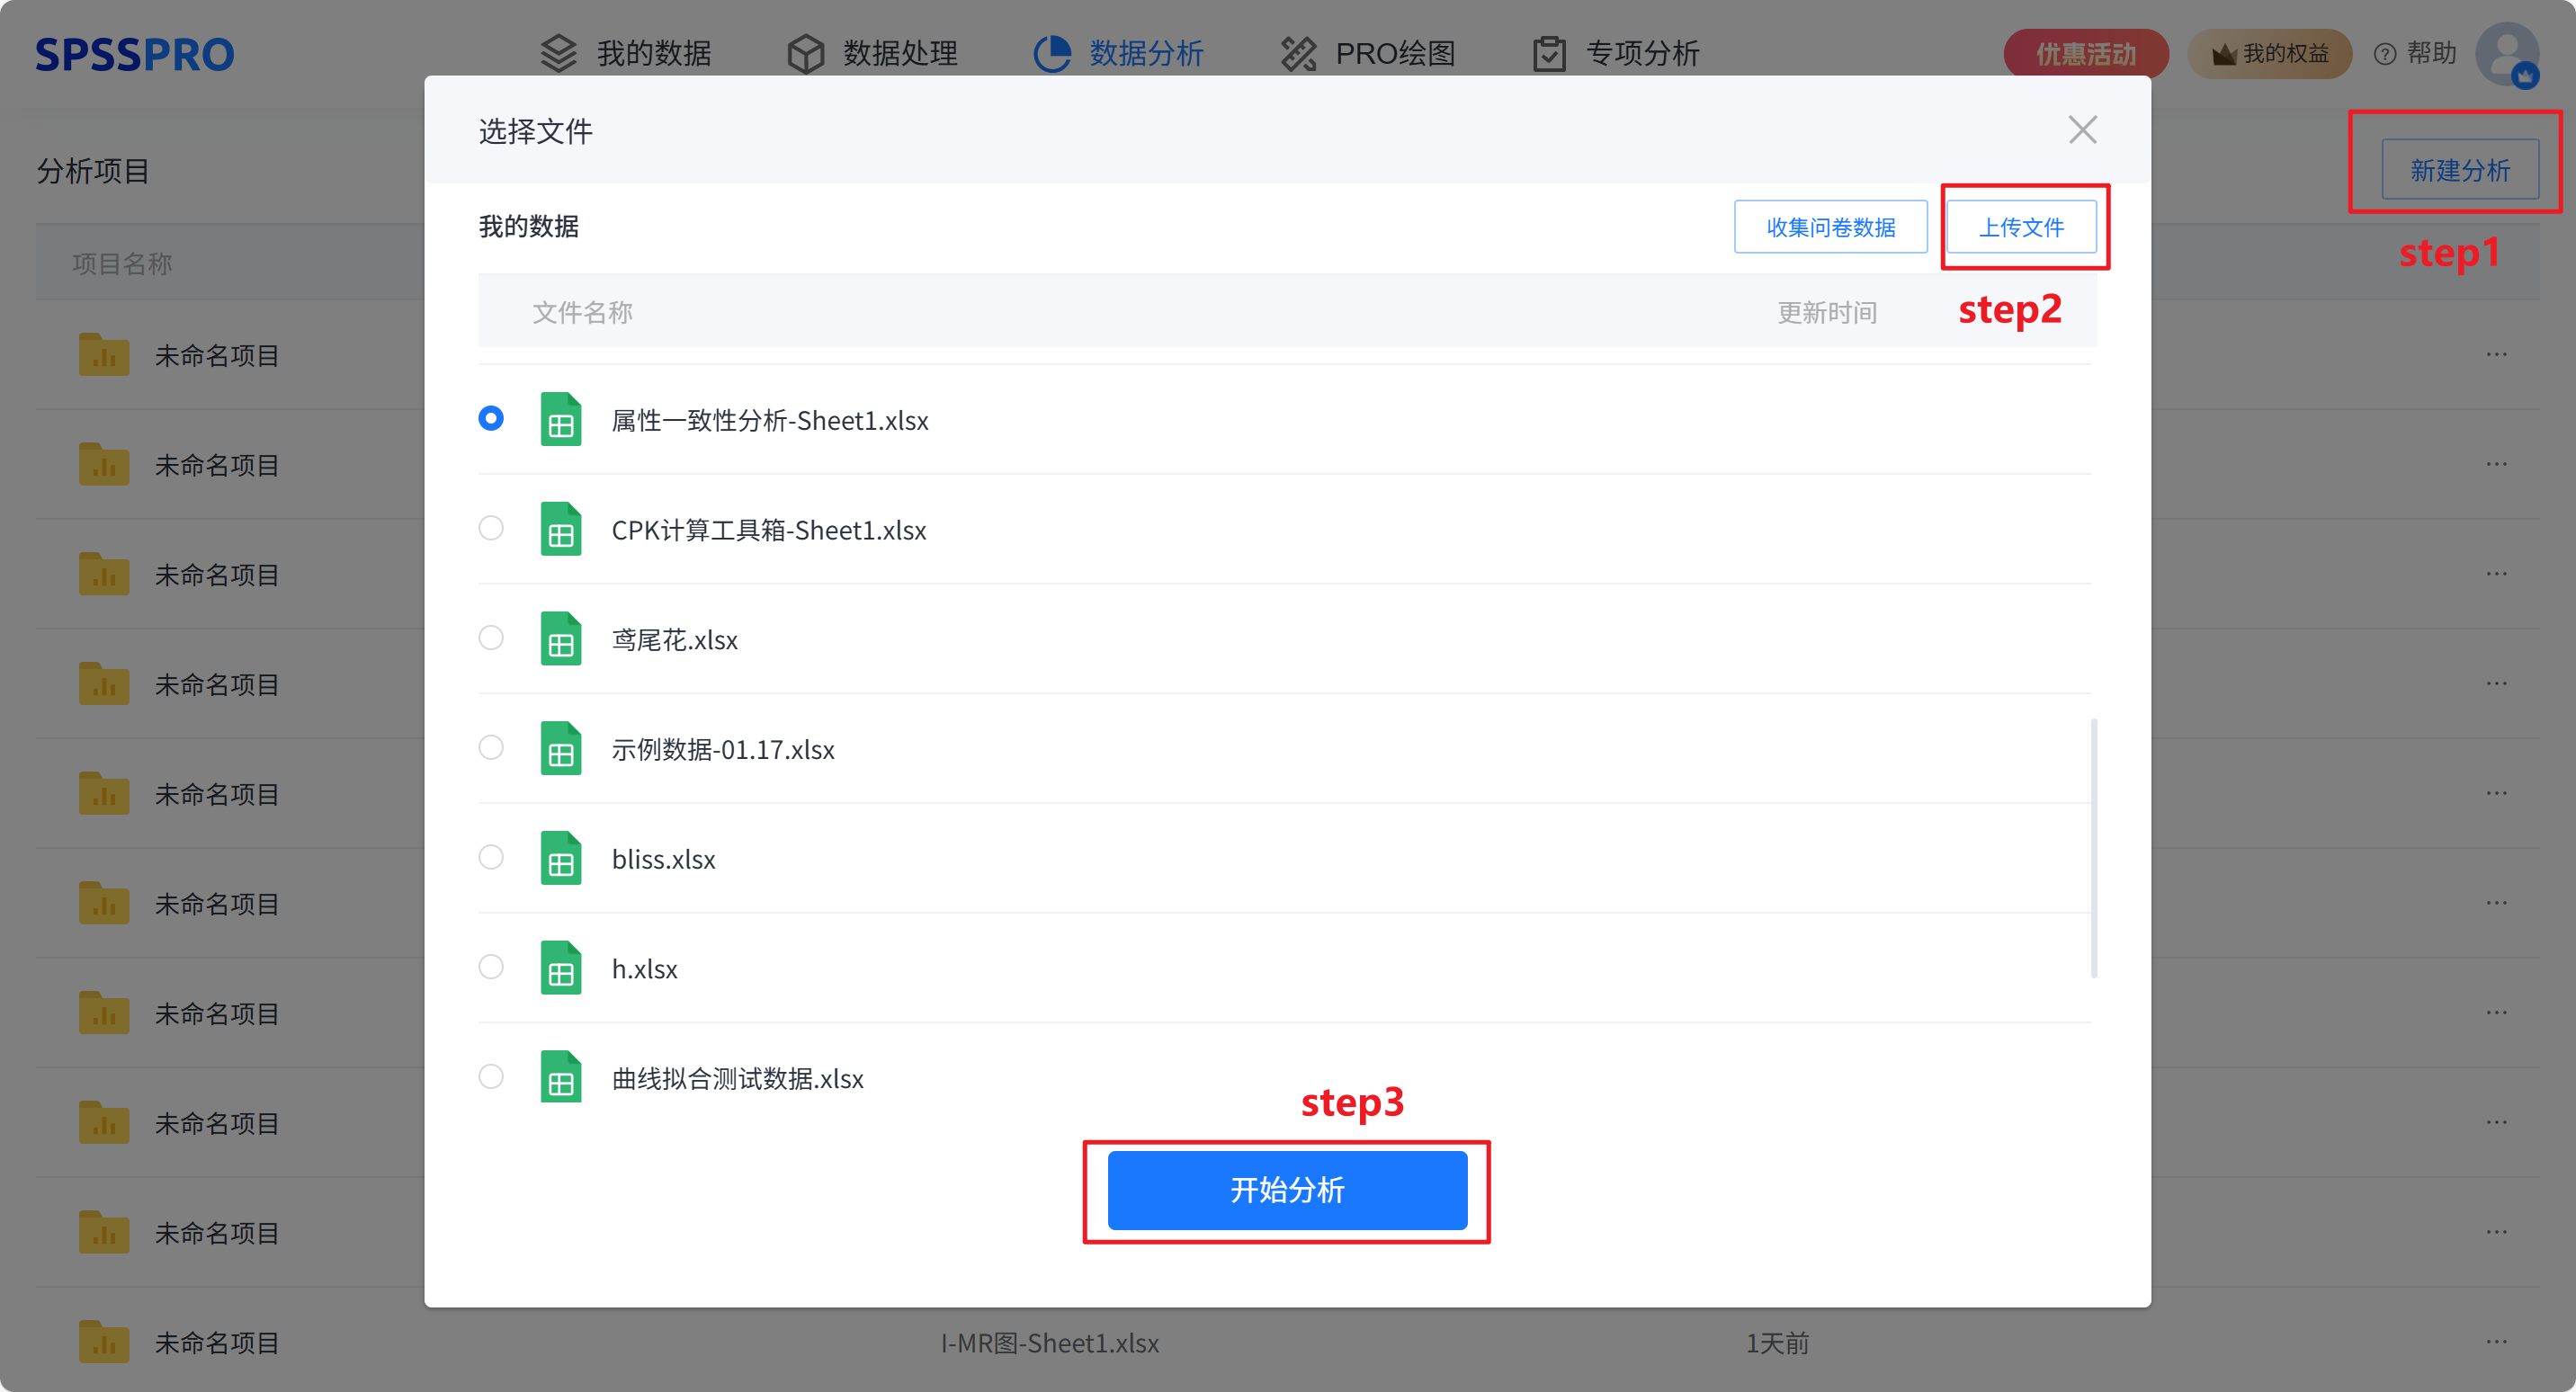2576x1392 pixels.
Task: Open 数据分析 in top navigation
Action: pyautogui.click(x=1118, y=53)
